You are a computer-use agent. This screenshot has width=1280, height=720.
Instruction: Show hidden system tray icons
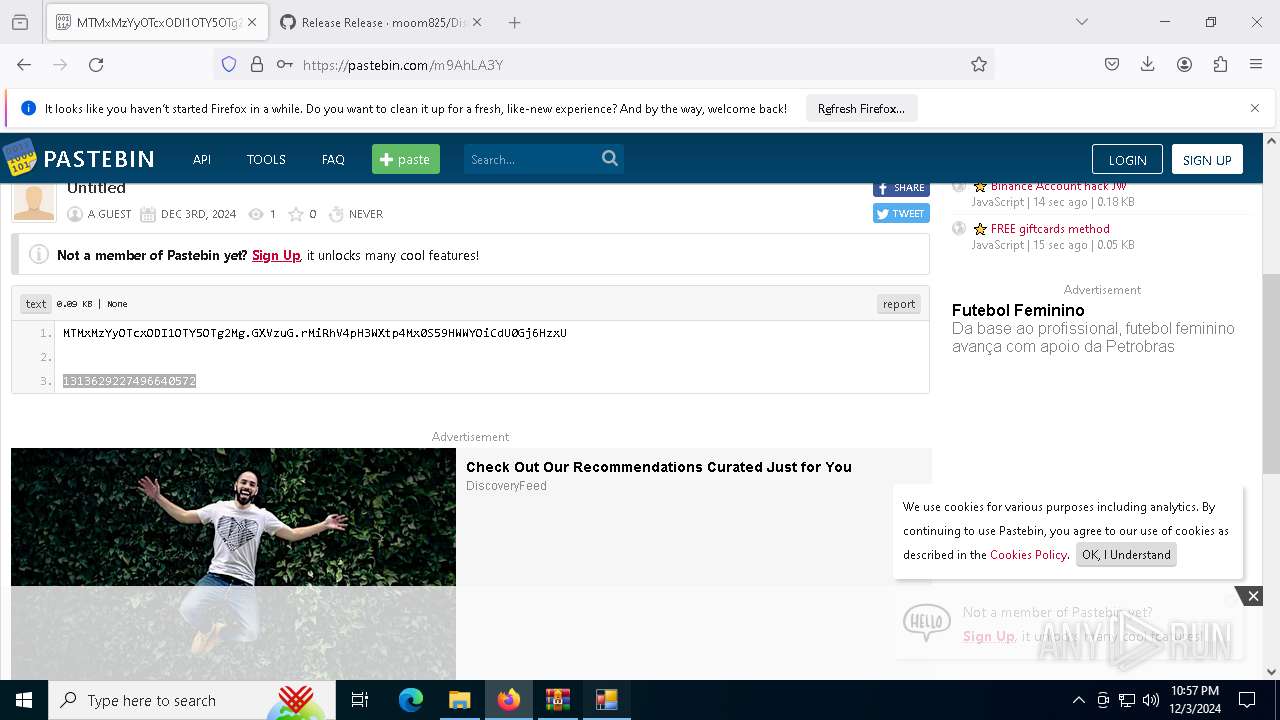click(1078, 700)
